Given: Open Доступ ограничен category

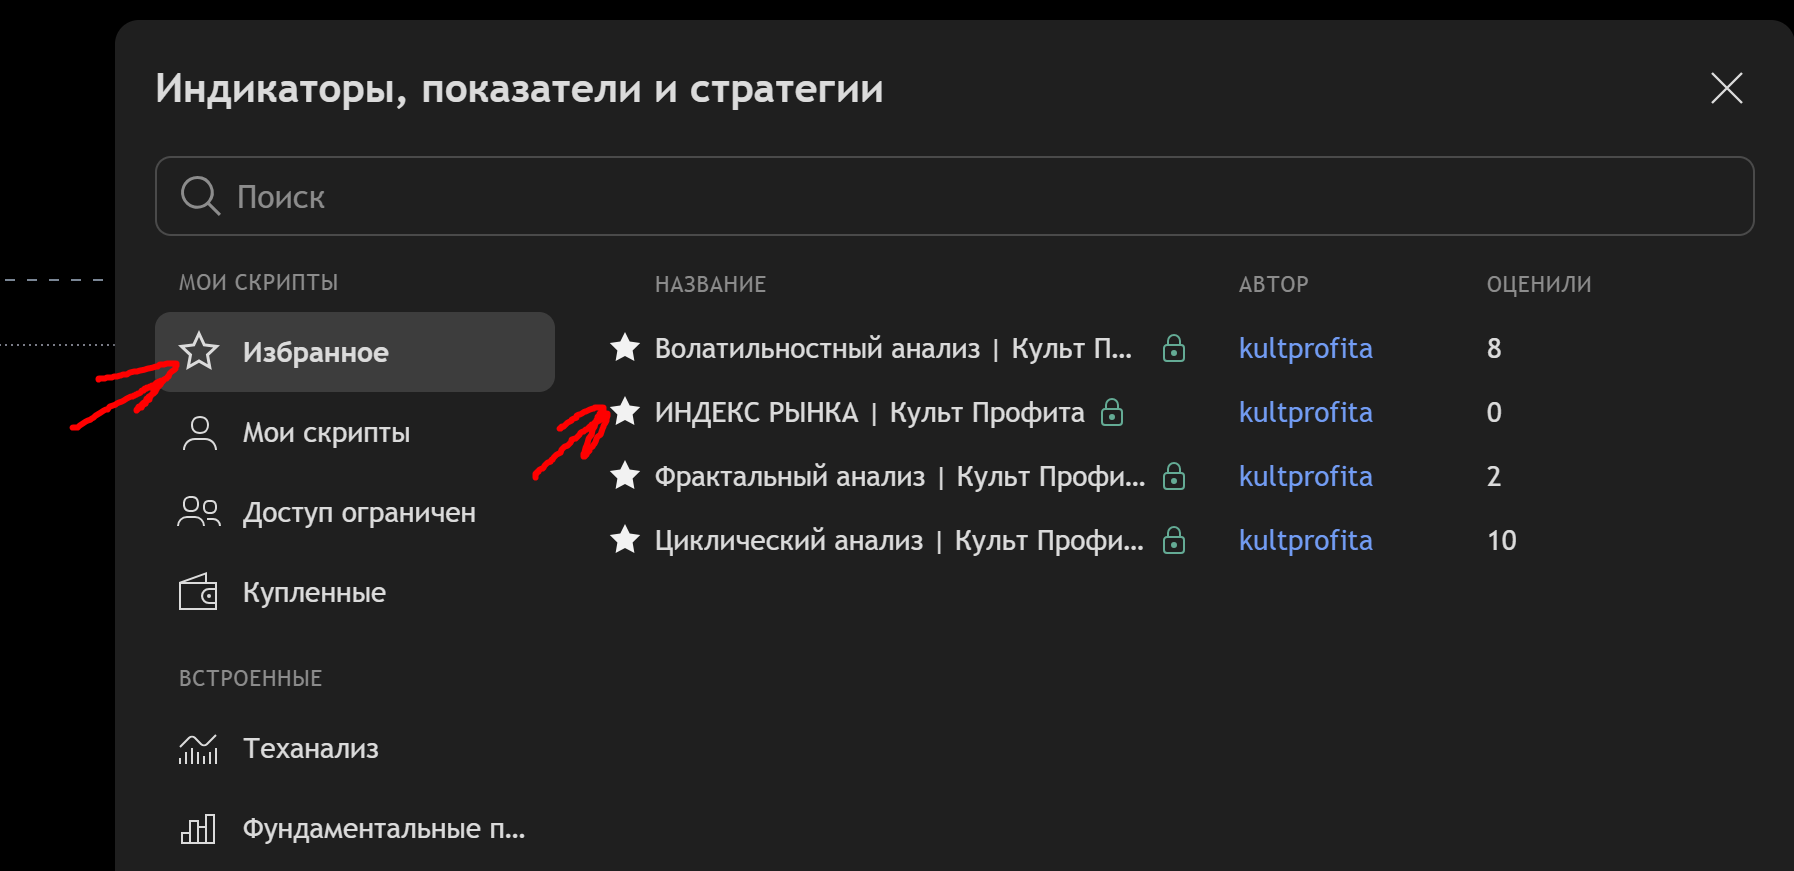Looking at the screenshot, I should tap(358, 512).
